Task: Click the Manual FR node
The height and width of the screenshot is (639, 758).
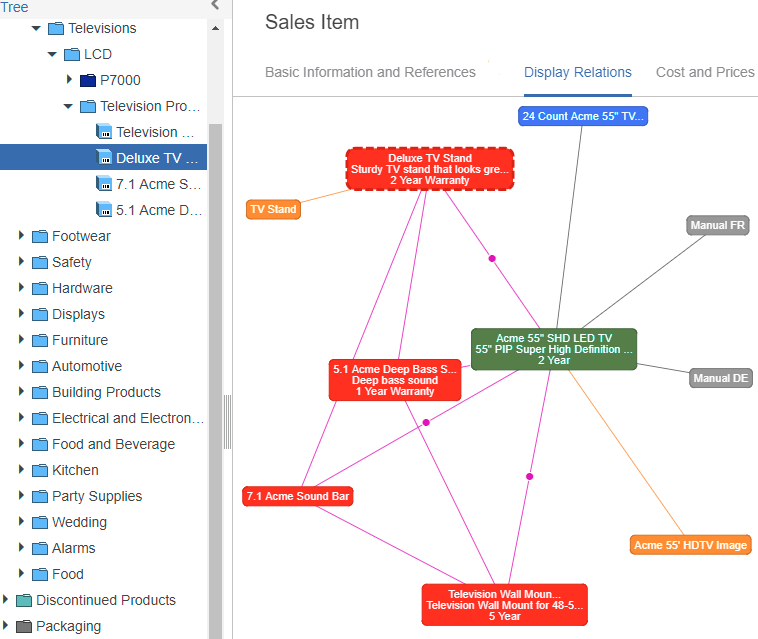Action: point(718,226)
